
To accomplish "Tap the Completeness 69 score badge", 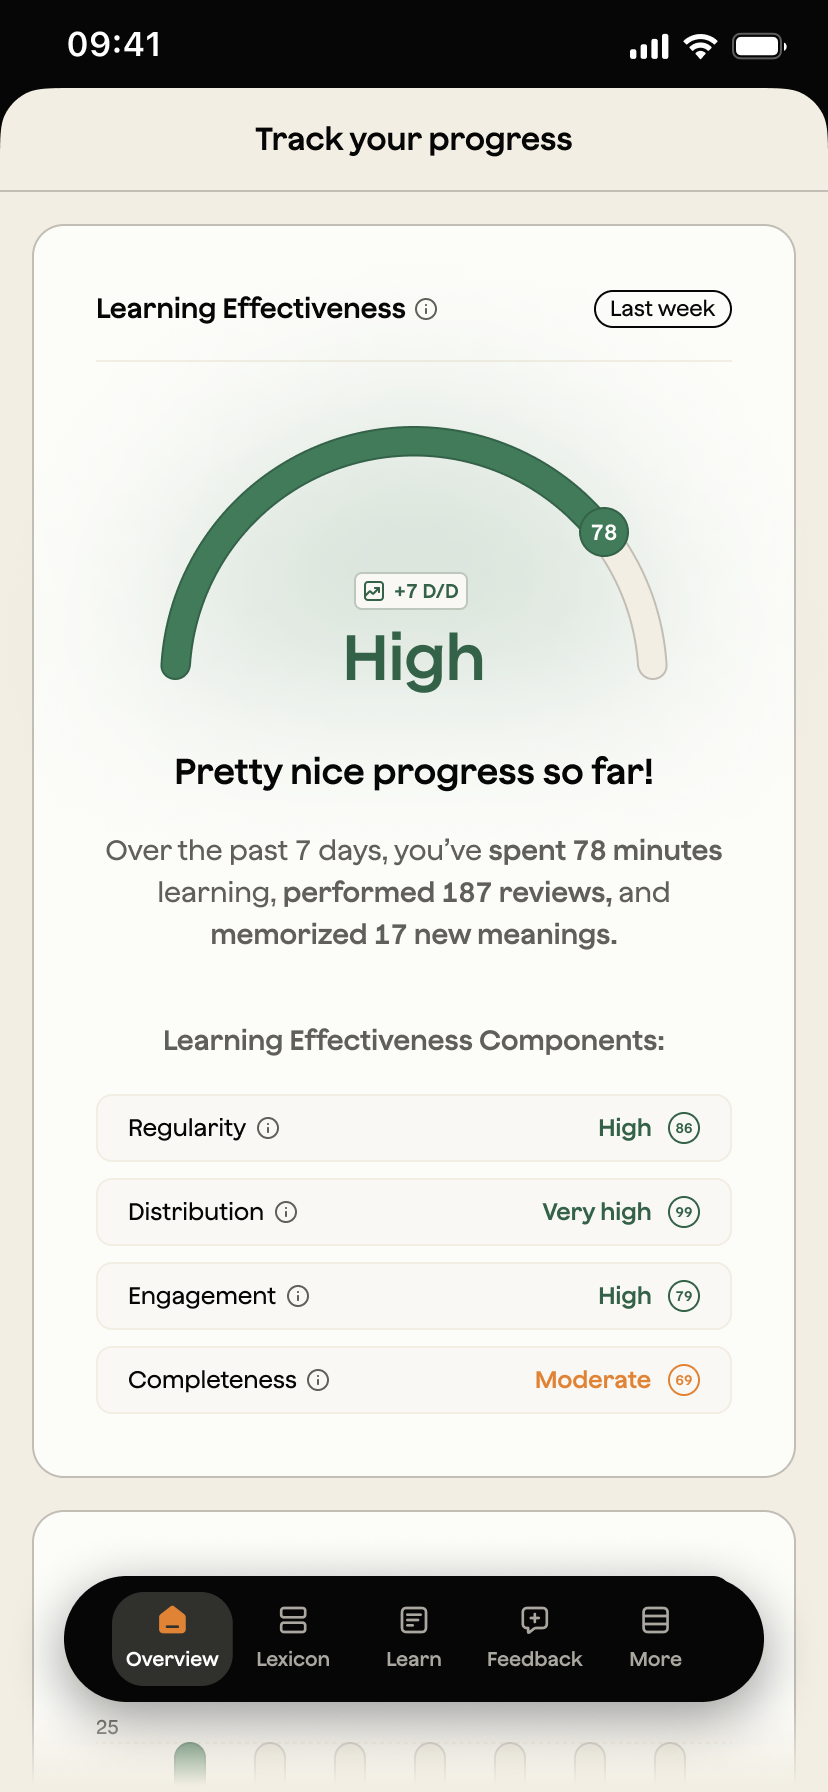I will pos(684,1380).
